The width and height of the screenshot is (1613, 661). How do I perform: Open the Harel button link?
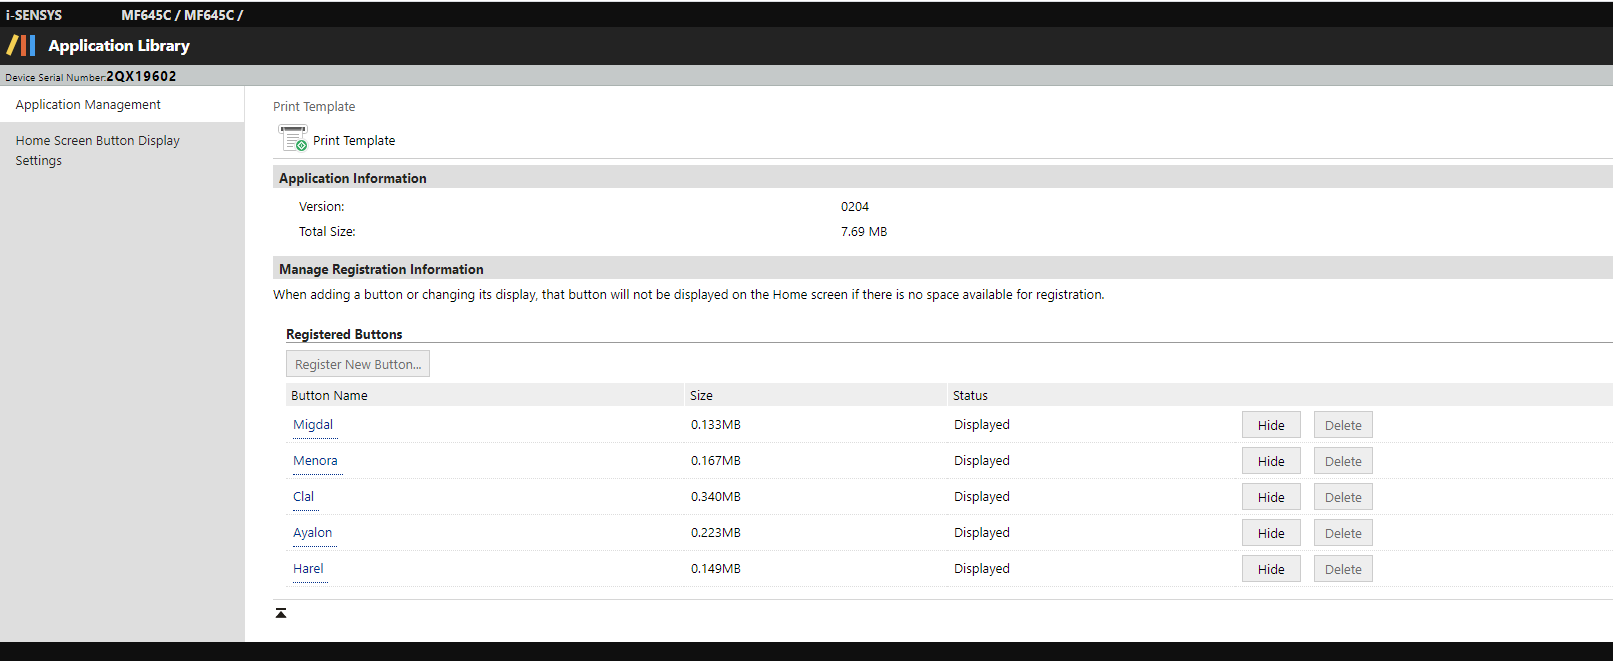[308, 569]
